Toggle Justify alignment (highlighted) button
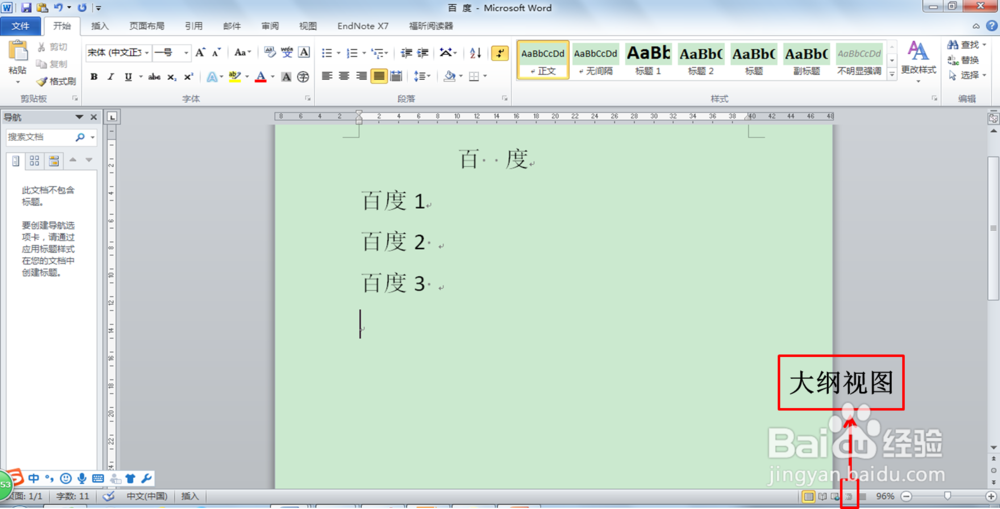This screenshot has width=1000, height=509. (379, 77)
